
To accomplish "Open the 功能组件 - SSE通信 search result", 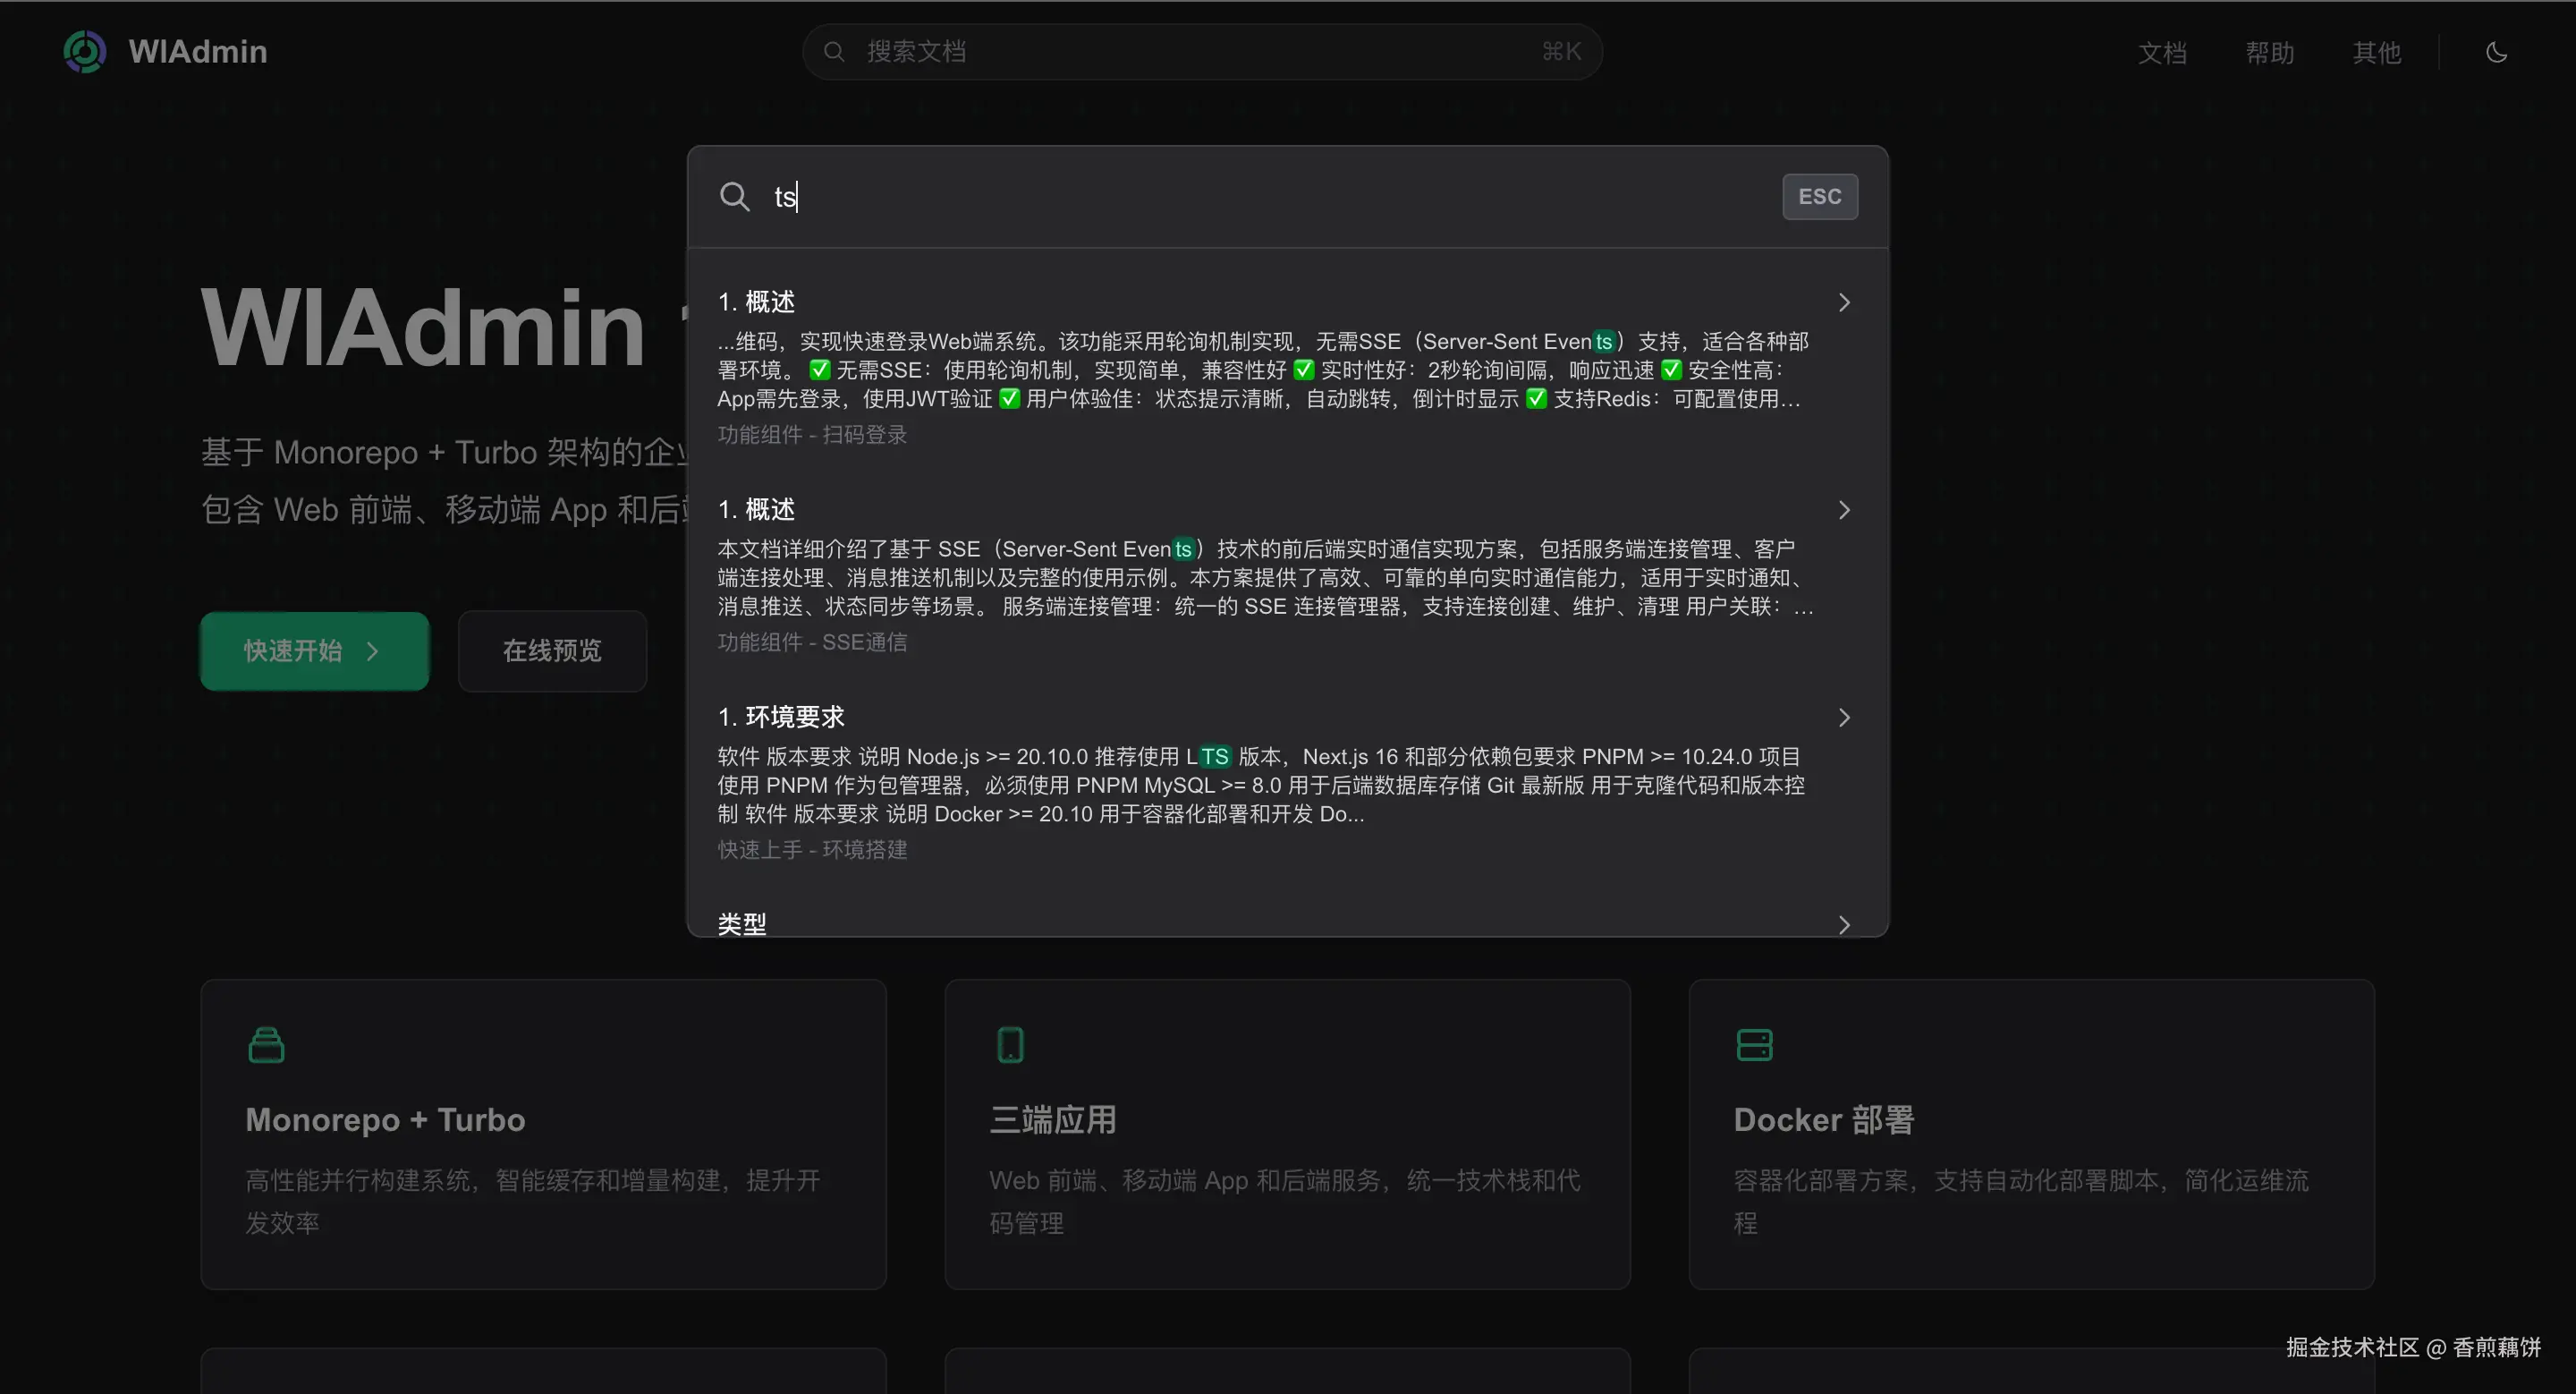I will tap(1286, 576).
